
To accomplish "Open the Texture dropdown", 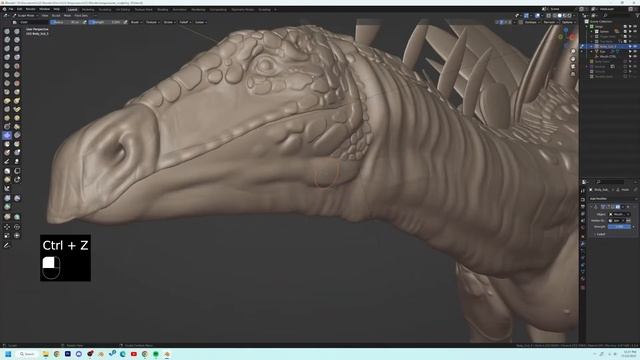I will [152, 22].
